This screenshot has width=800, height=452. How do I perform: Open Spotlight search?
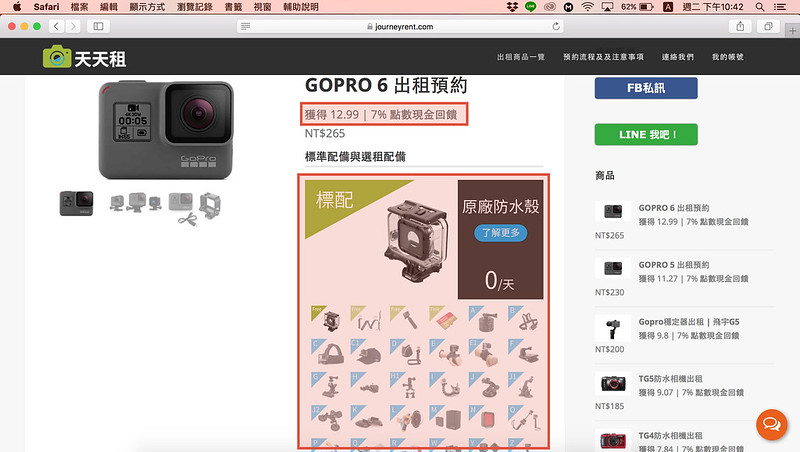[x=760, y=7]
